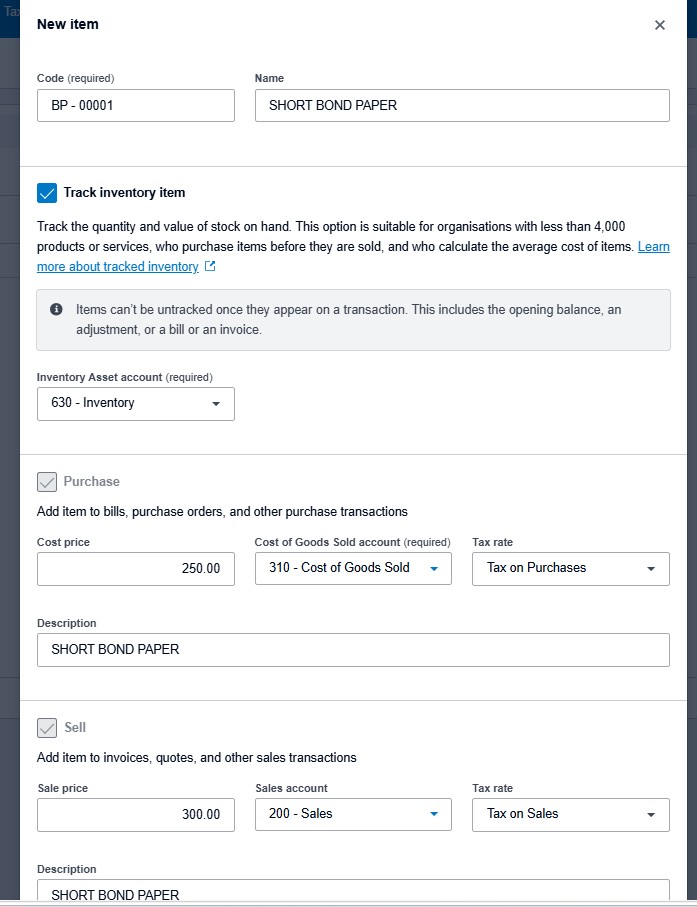Viewport: 697px width, 907px height.
Task: Open the Cost of Goods Sold account dropdown
Action: [353, 569]
